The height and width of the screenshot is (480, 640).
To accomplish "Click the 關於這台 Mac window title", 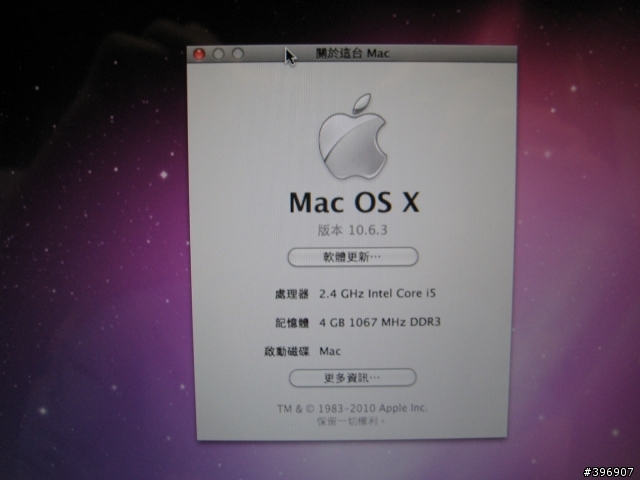I will coord(353,53).
